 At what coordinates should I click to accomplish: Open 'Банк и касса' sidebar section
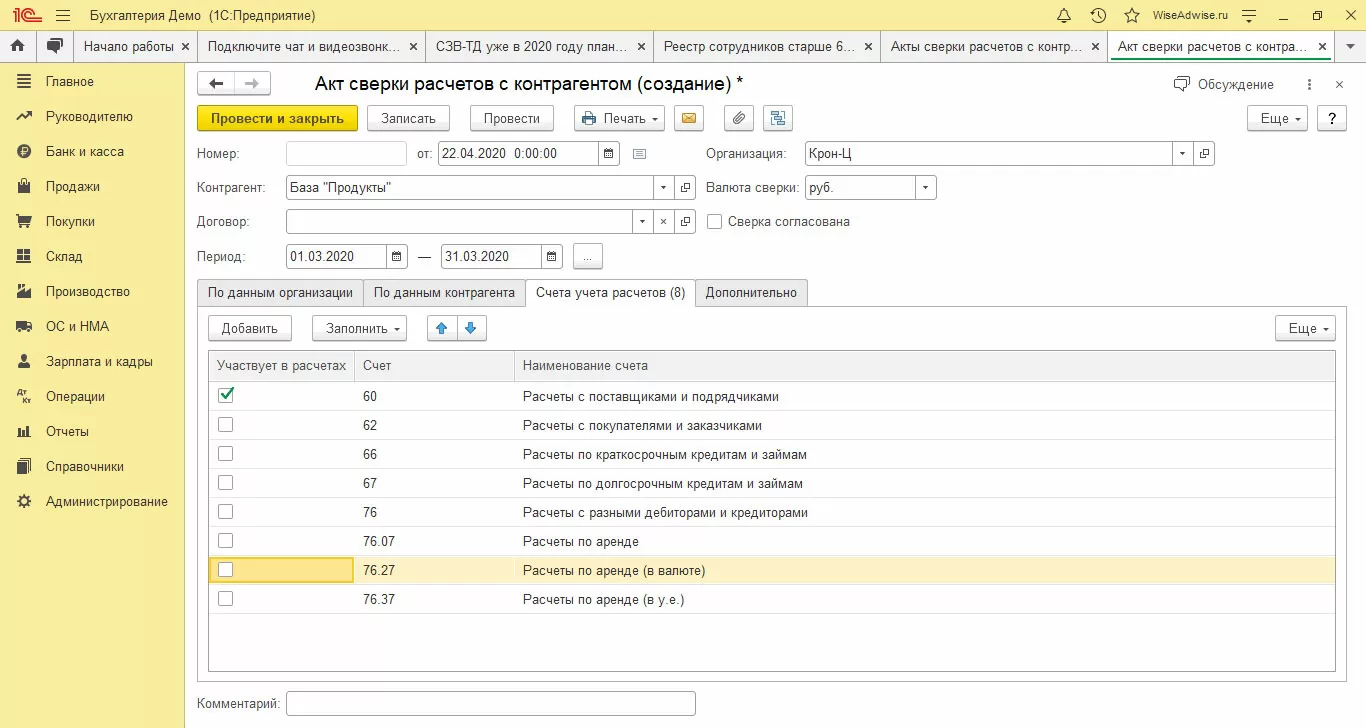pyautogui.click(x=85, y=152)
